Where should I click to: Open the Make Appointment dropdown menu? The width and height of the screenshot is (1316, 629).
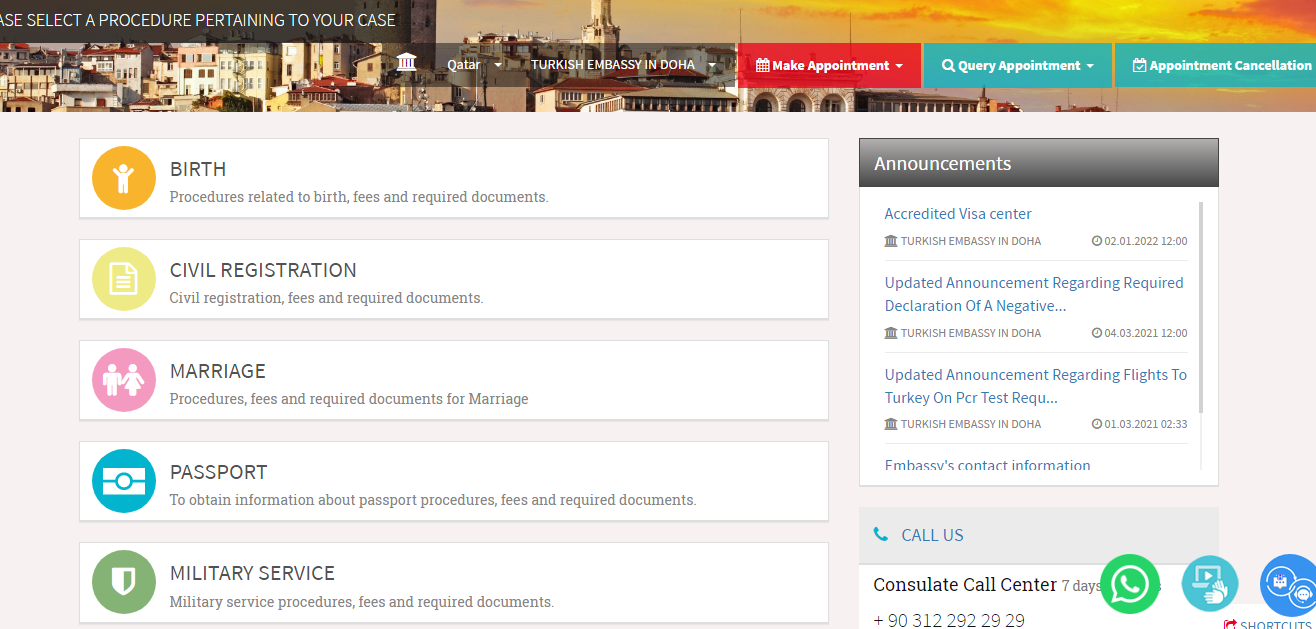tap(829, 65)
